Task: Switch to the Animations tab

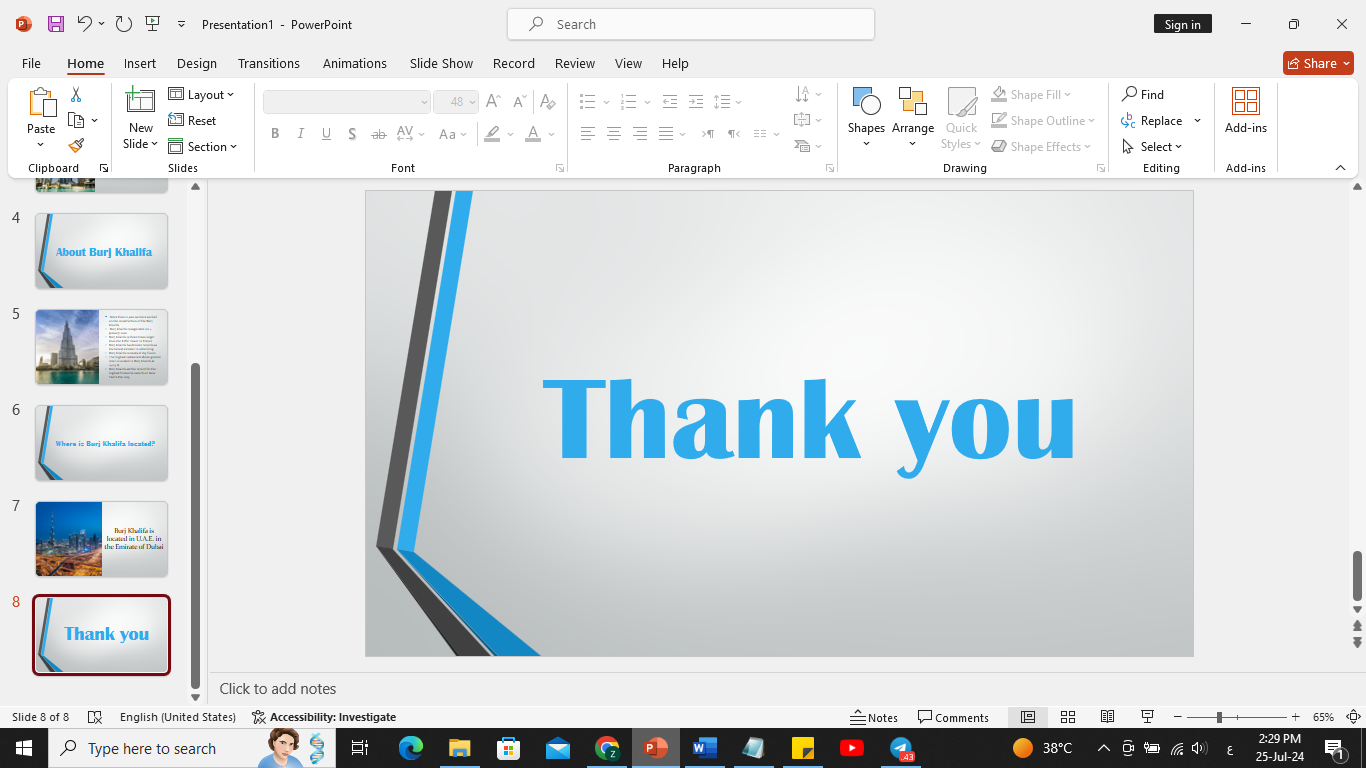Action: tap(355, 63)
